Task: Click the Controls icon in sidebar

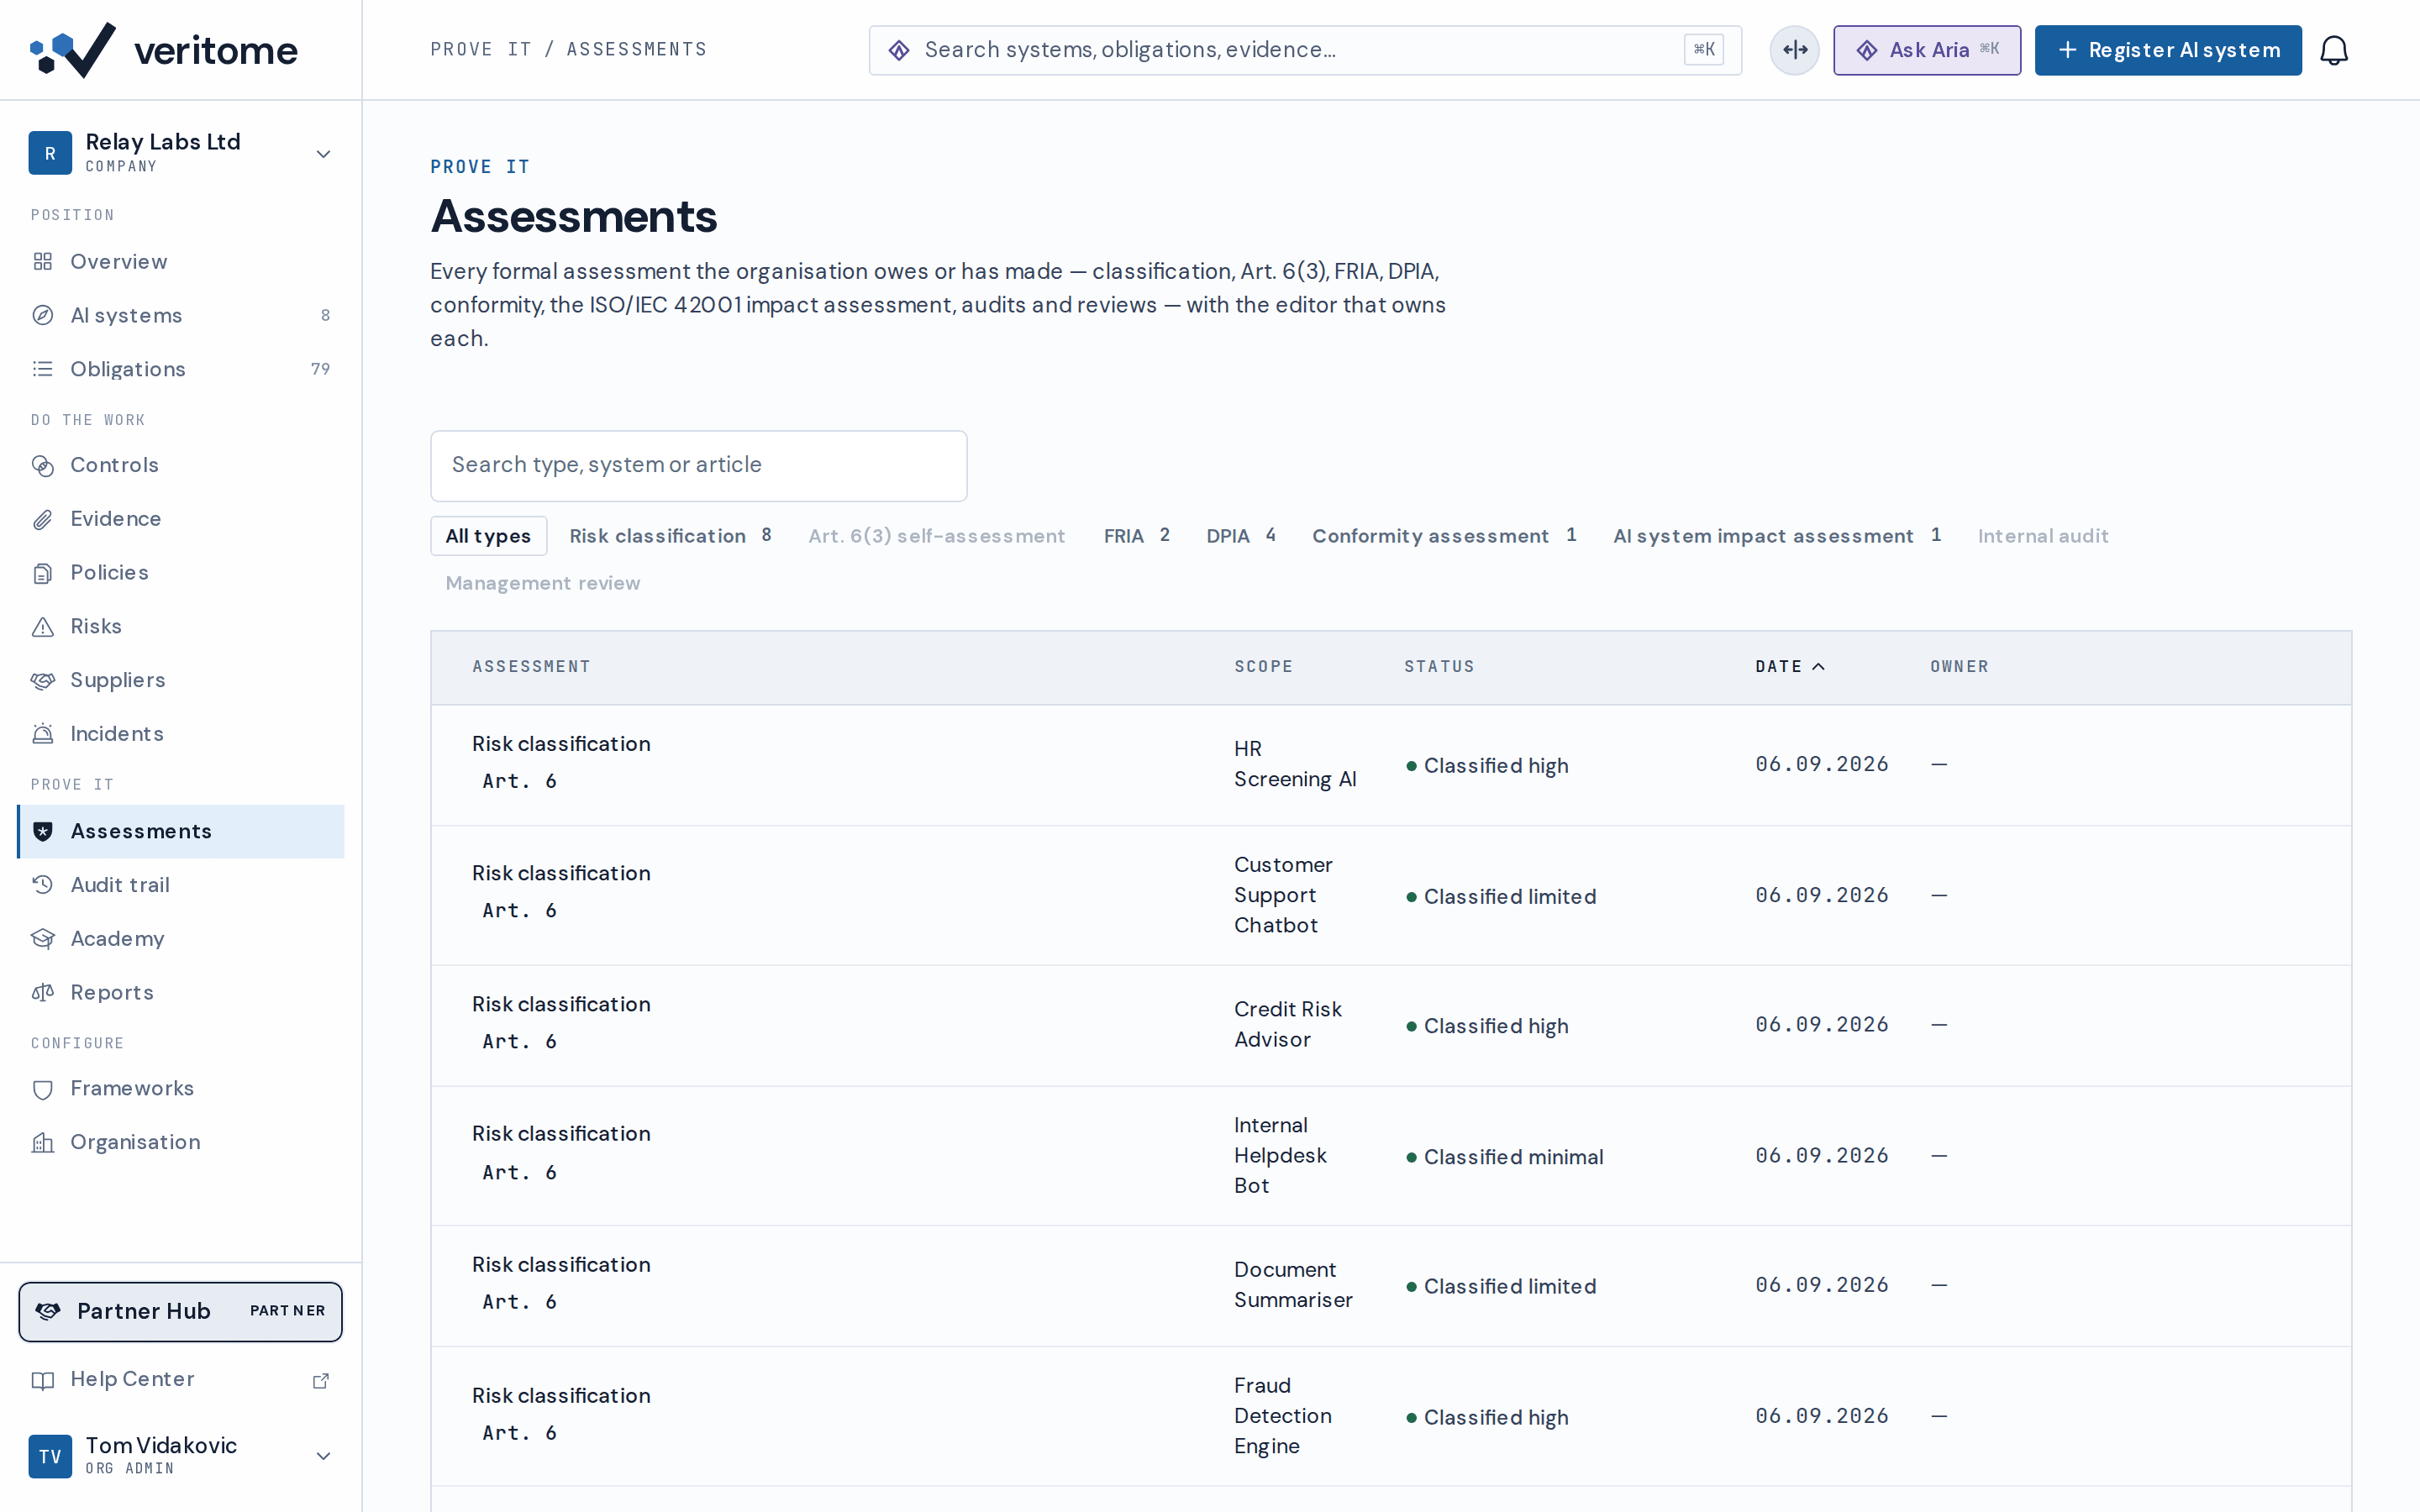Action: click(43, 465)
